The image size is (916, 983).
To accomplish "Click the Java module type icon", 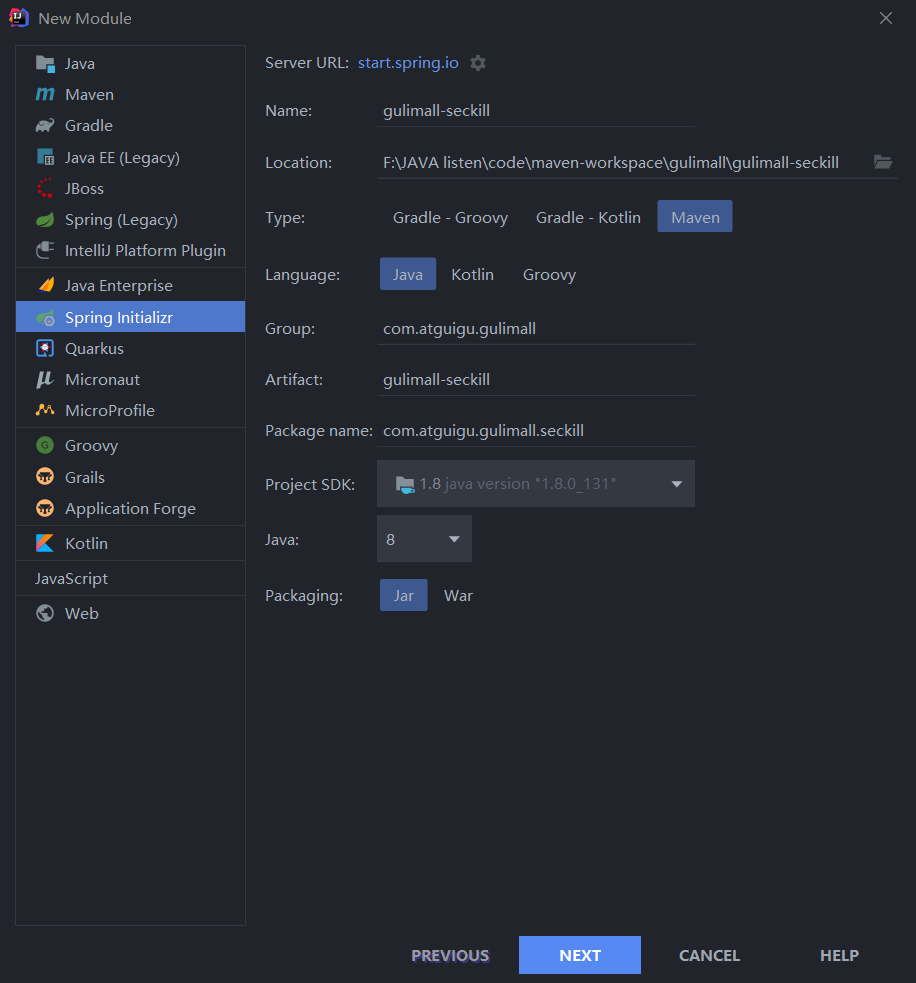I will 45,64.
